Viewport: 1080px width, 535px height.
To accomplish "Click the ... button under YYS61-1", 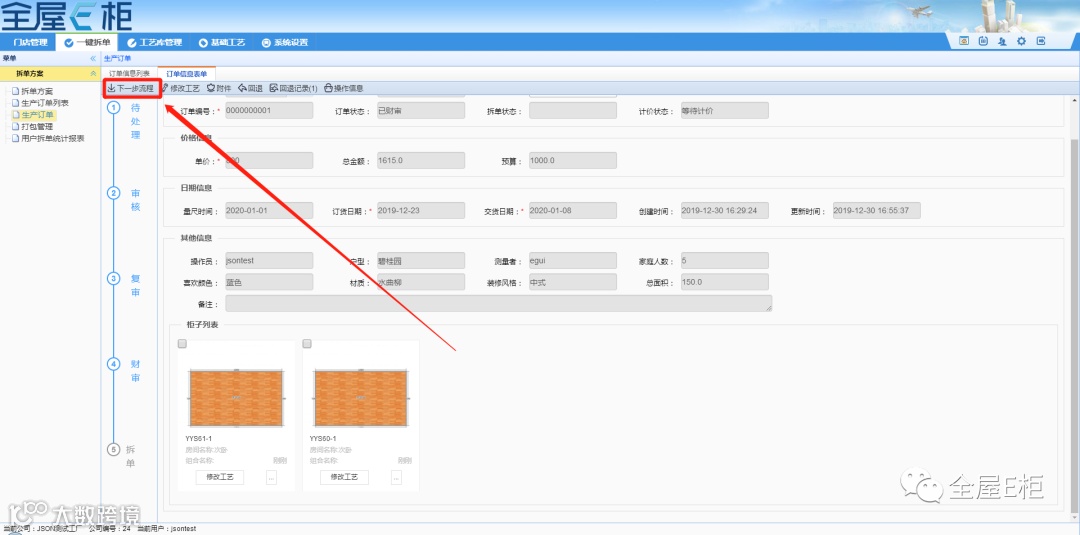I will (271, 477).
